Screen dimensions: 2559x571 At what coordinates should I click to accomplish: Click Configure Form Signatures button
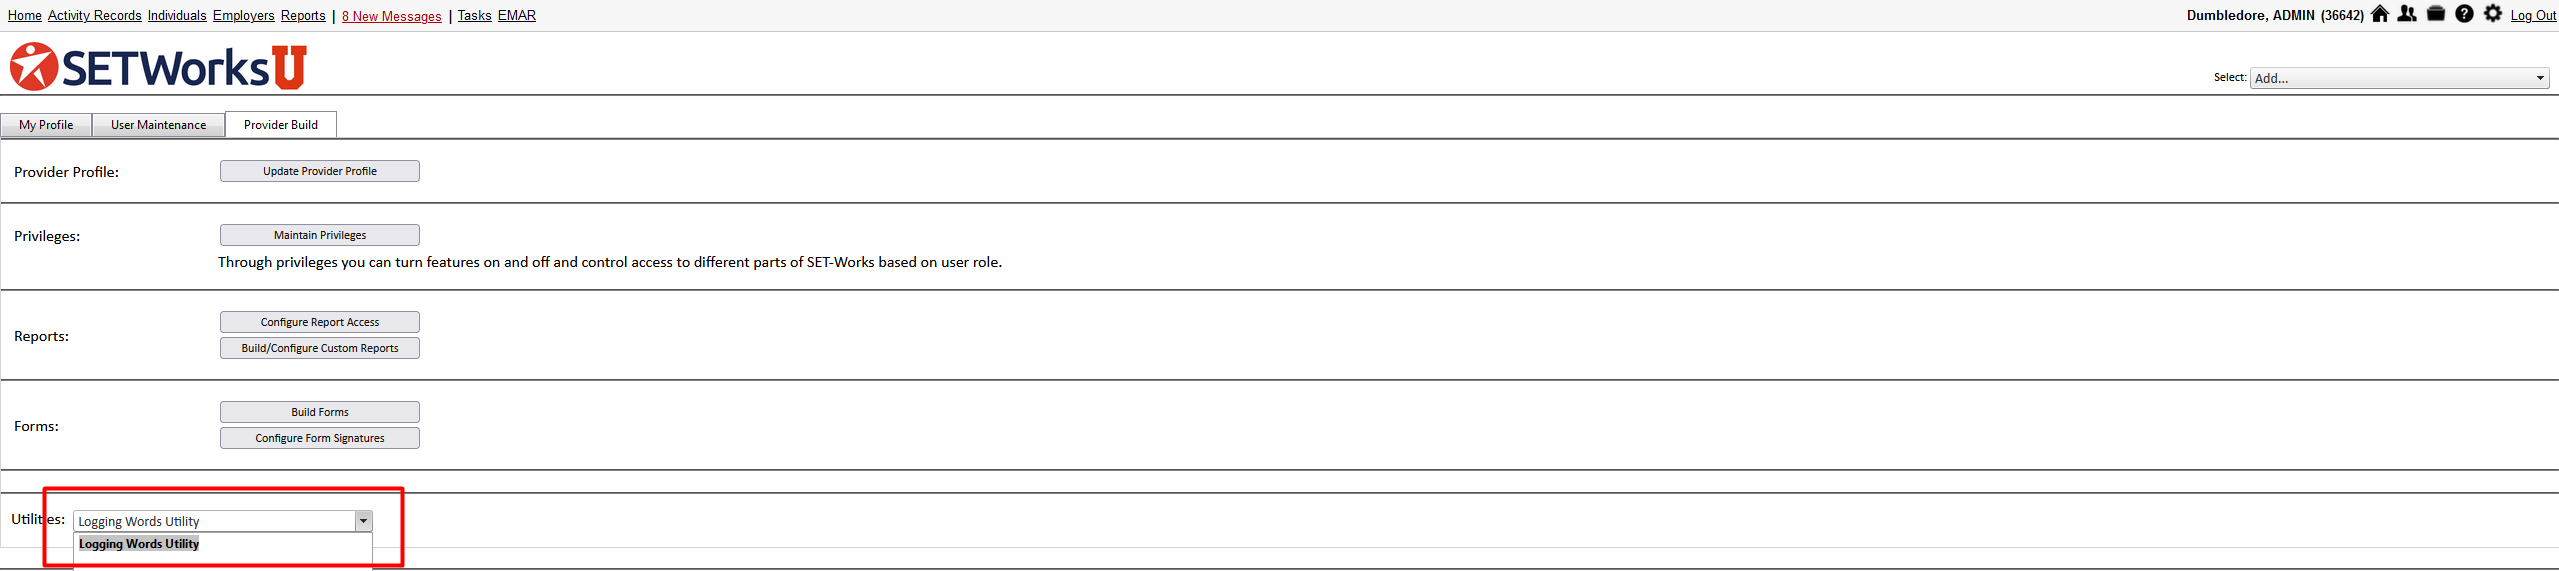pyautogui.click(x=320, y=438)
